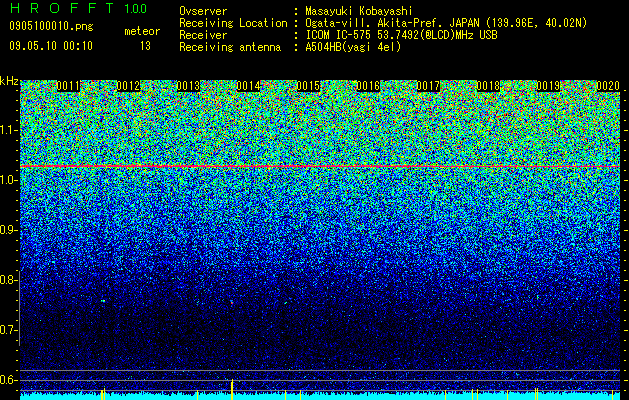The height and width of the screenshot is (400, 629).
Task: Click the tall yellow meteor spike below 0014
Action: [x=232, y=389]
